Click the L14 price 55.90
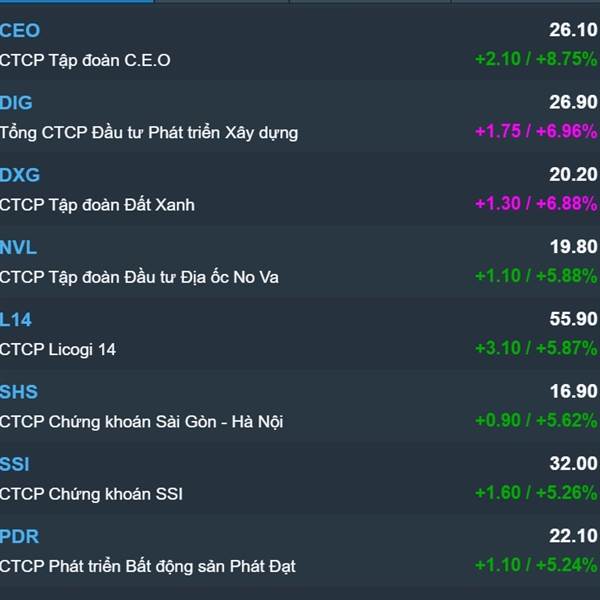600x600 pixels. [x=573, y=320]
